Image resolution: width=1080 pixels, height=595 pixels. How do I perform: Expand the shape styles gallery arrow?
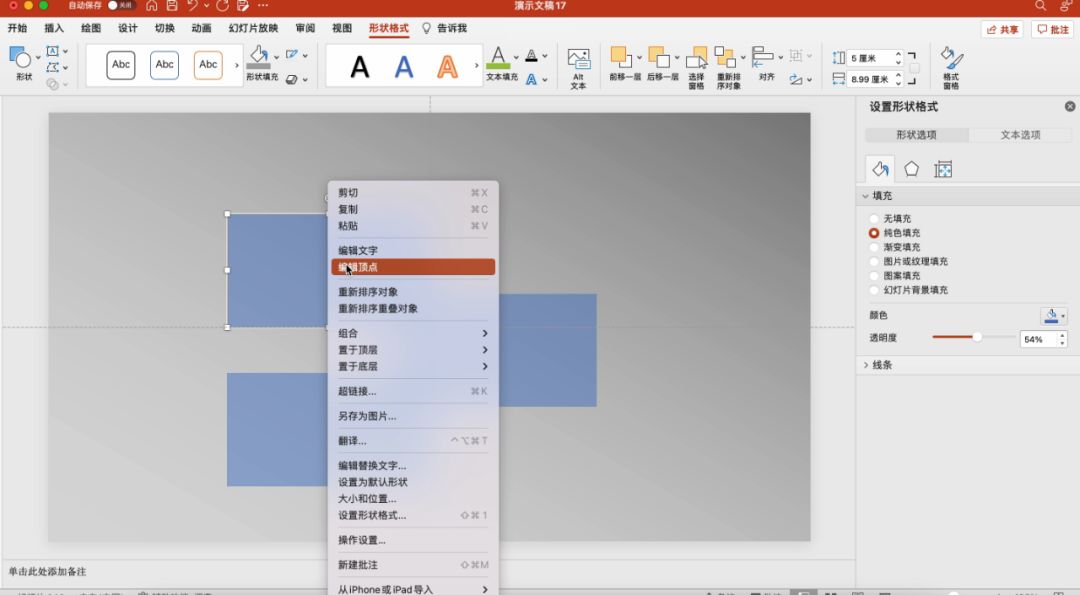point(236,65)
